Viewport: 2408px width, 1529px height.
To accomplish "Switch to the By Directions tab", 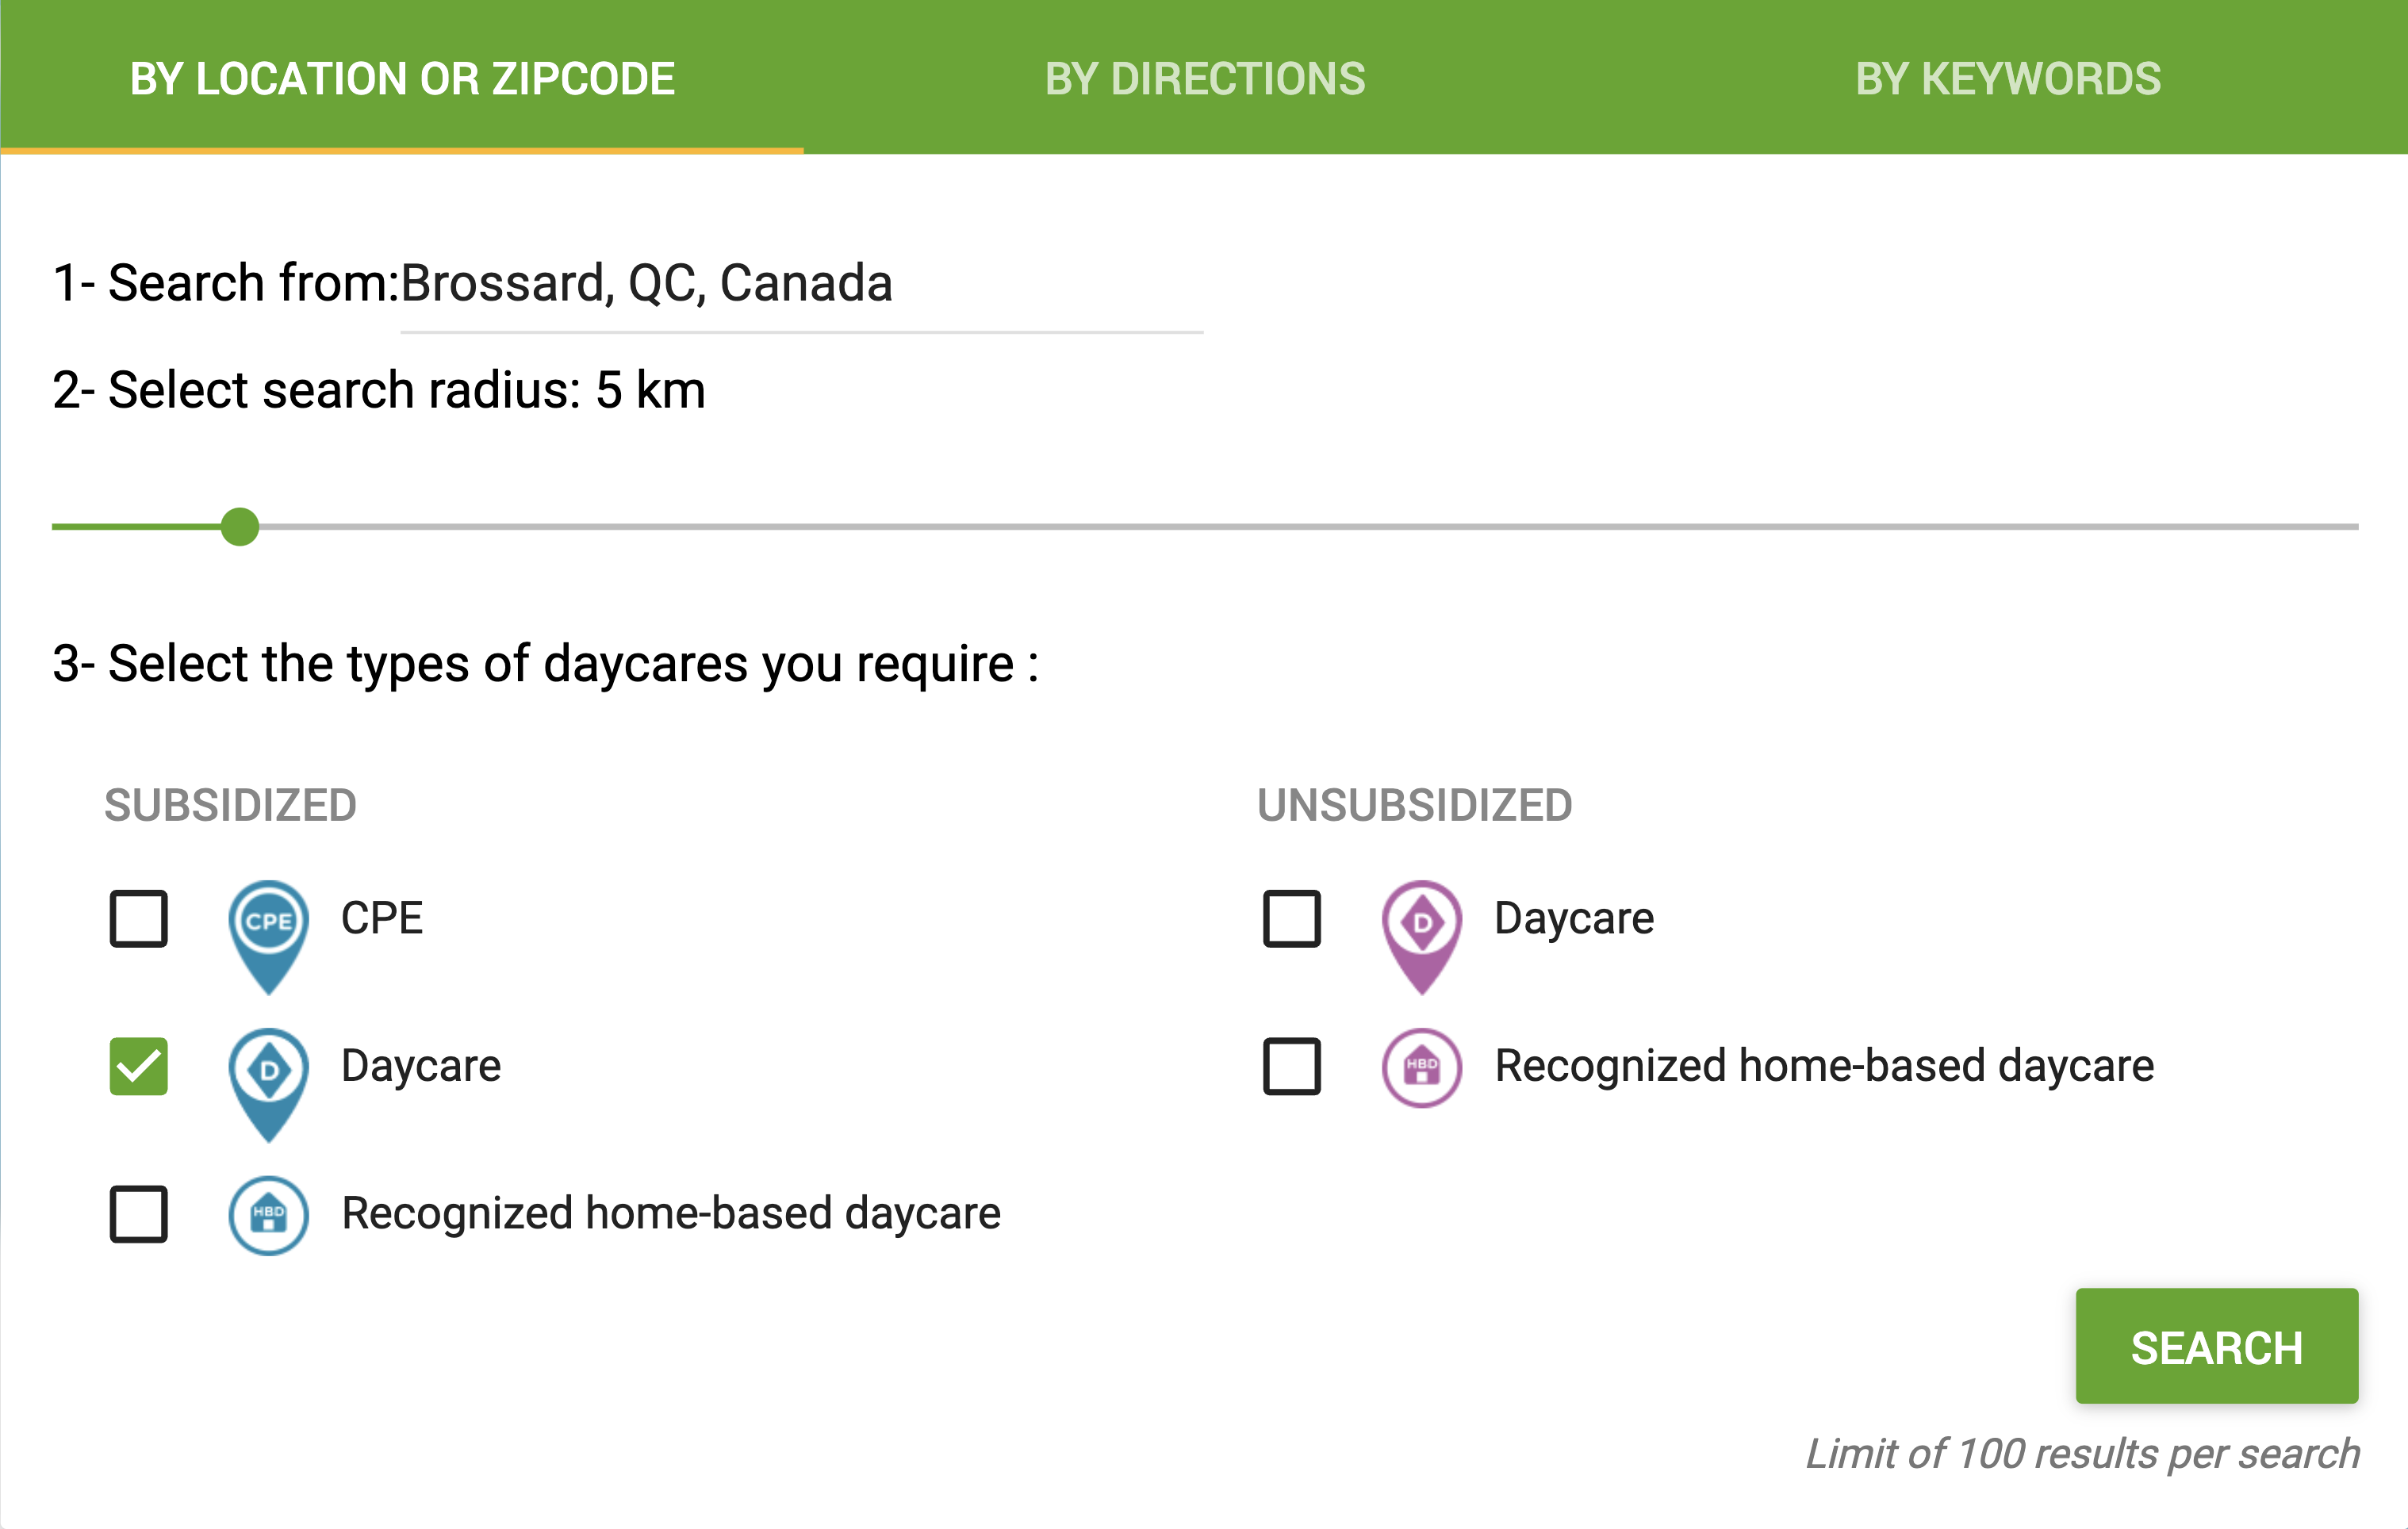I will [x=1204, y=78].
